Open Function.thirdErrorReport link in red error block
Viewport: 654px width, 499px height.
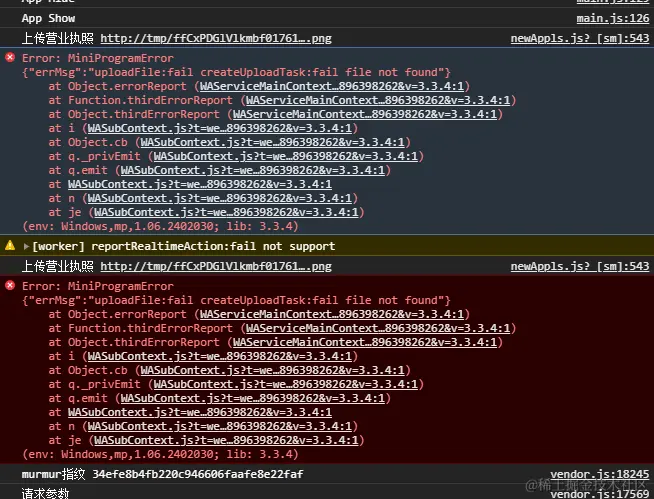(x=378, y=328)
